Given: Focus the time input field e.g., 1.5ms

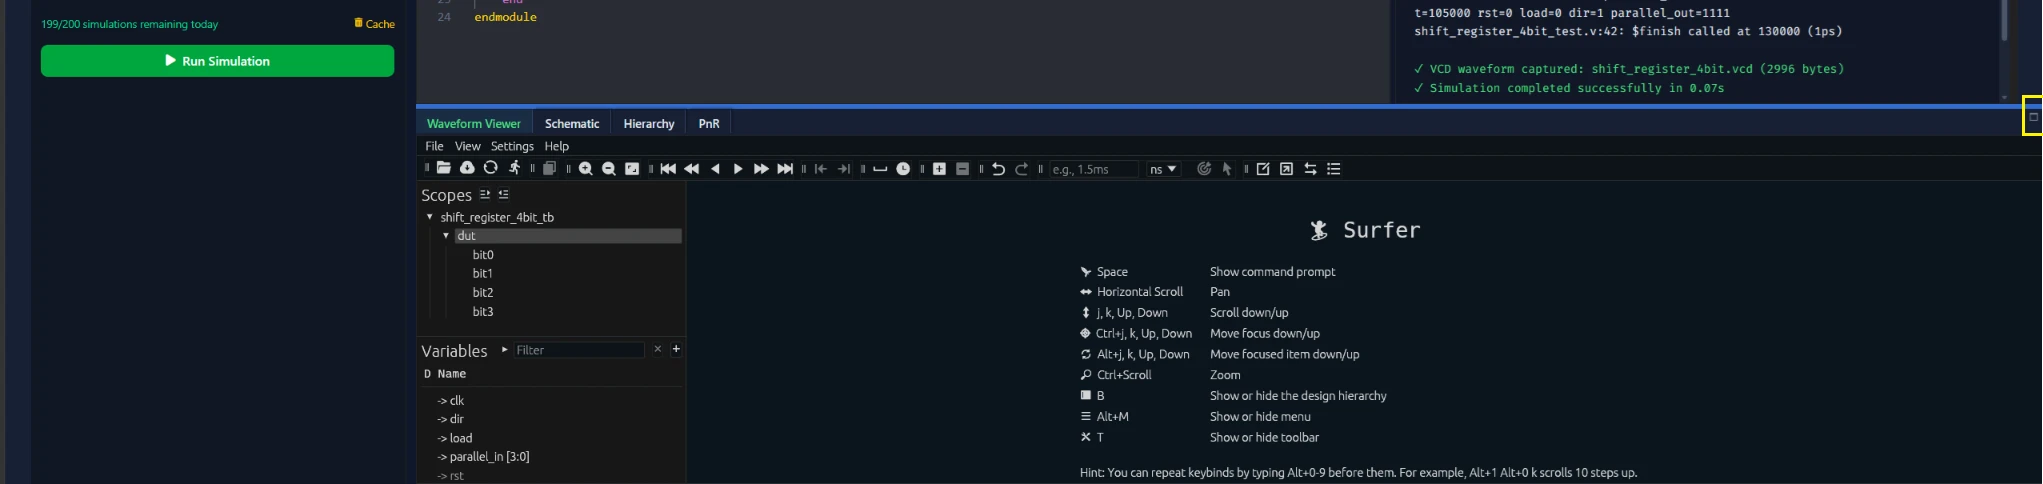Looking at the screenshot, I should coord(1093,169).
